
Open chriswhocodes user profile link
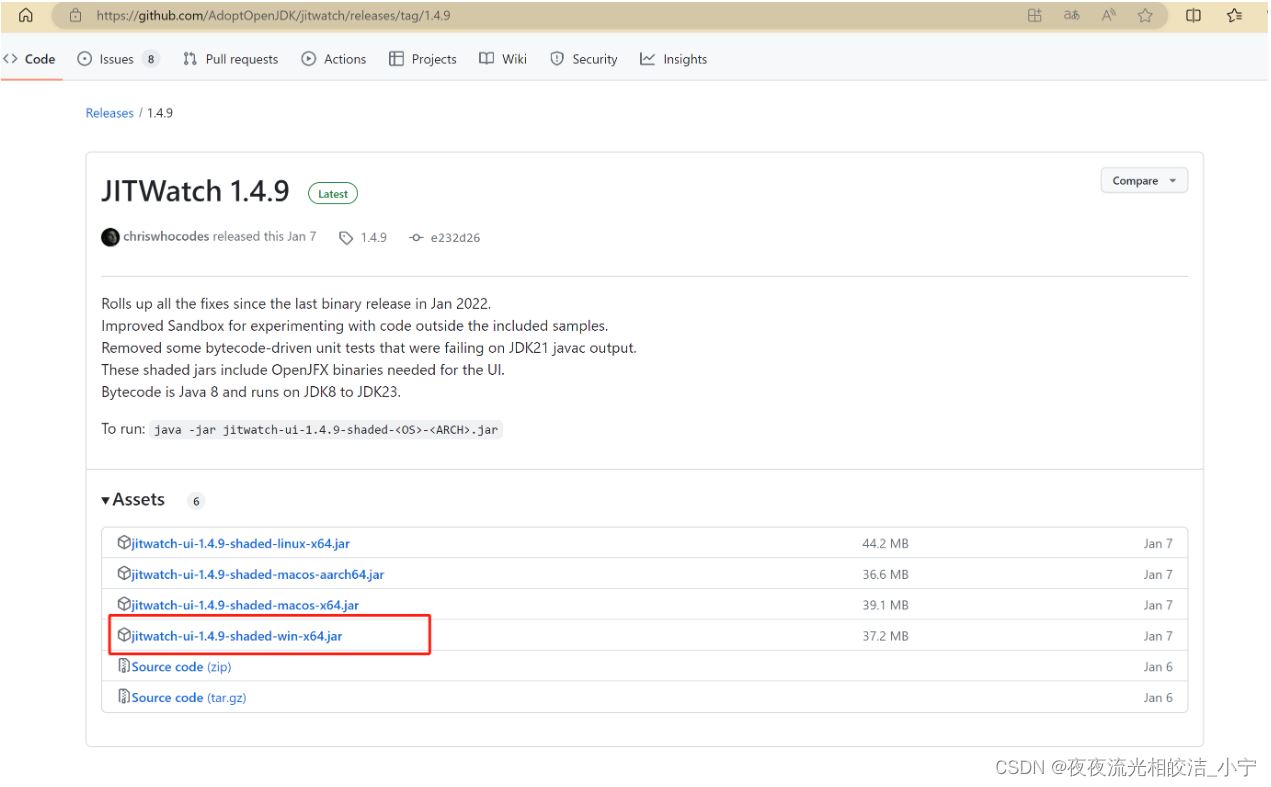coord(166,237)
